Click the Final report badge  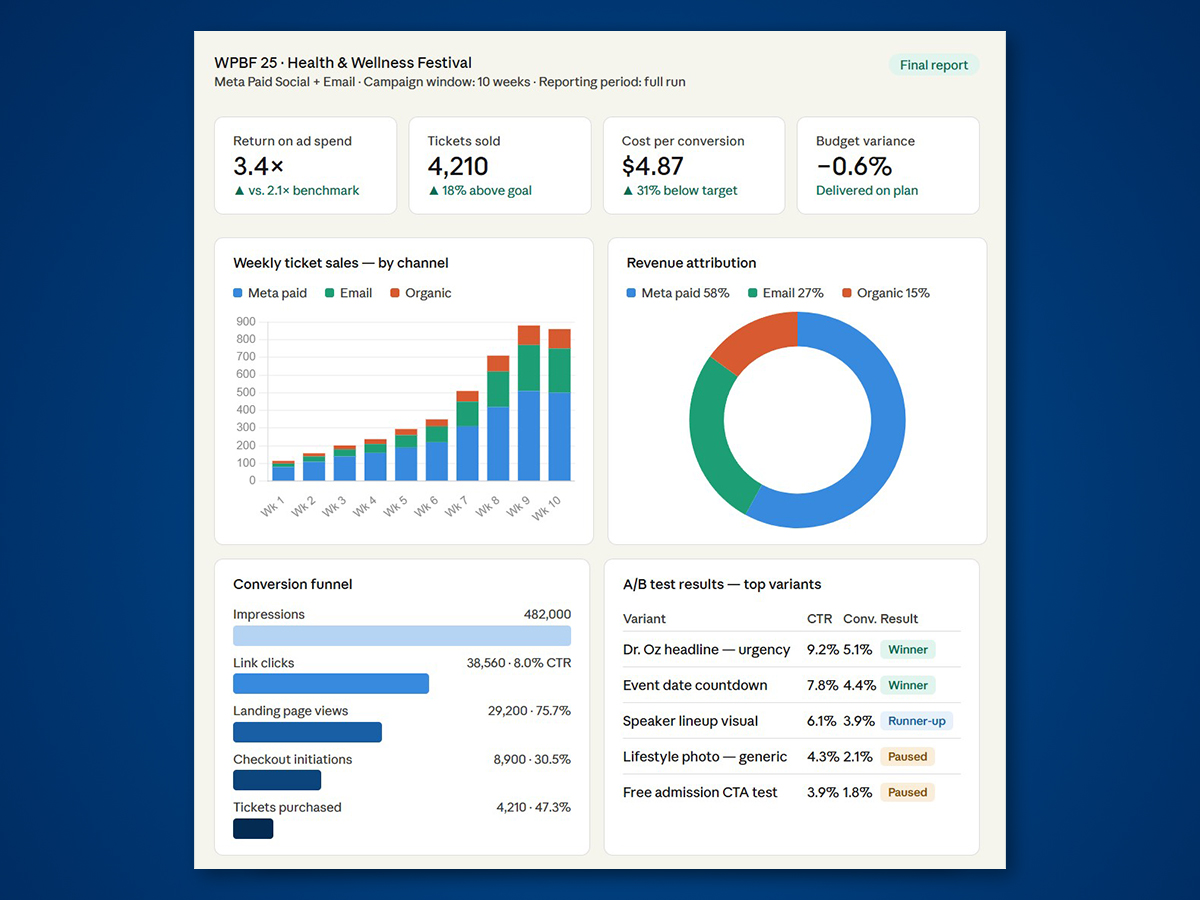(933, 65)
